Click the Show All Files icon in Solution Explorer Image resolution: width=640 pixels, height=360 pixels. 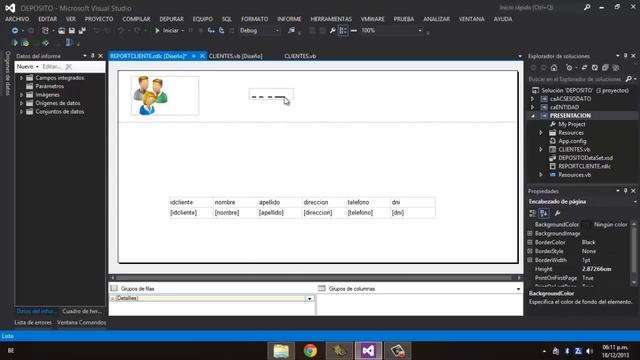(x=616, y=68)
